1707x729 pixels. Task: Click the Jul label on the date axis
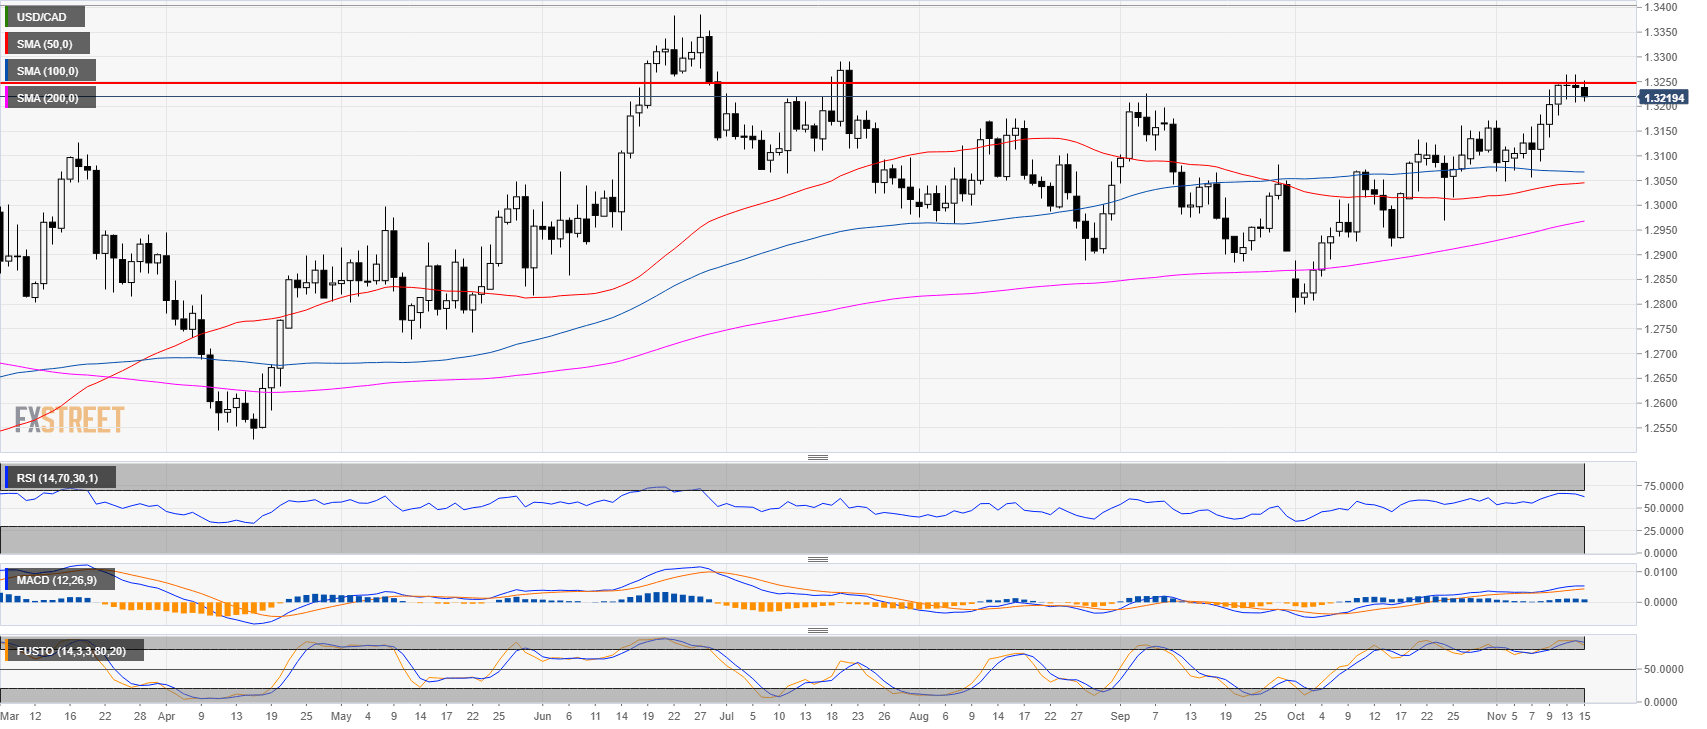[x=726, y=716]
